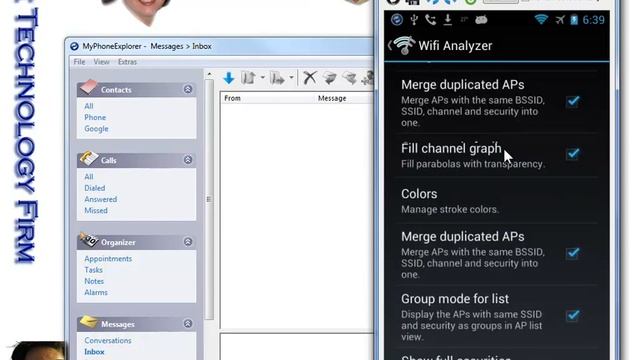
Task: Collapse the Messages panel chevron
Action: [188, 324]
